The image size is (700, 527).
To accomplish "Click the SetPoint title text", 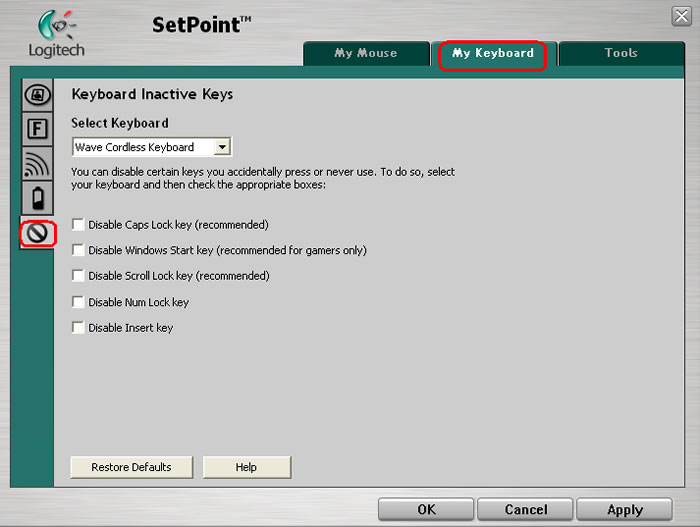I will click(x=201, y=25).
